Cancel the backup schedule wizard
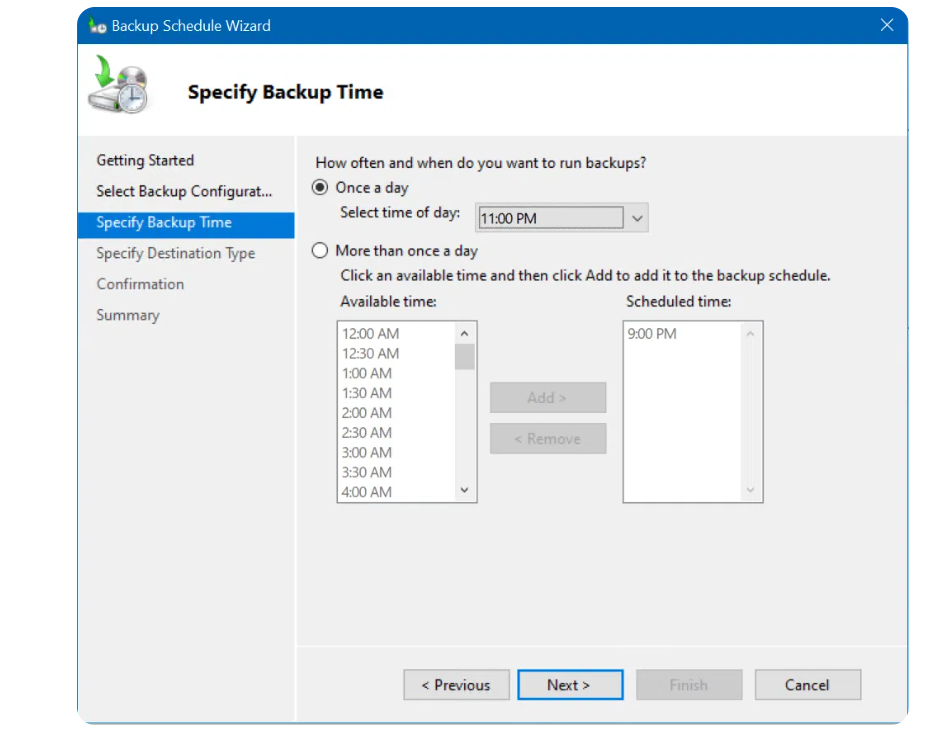Viewport: 938px width, 741px height. coord(807,685)
